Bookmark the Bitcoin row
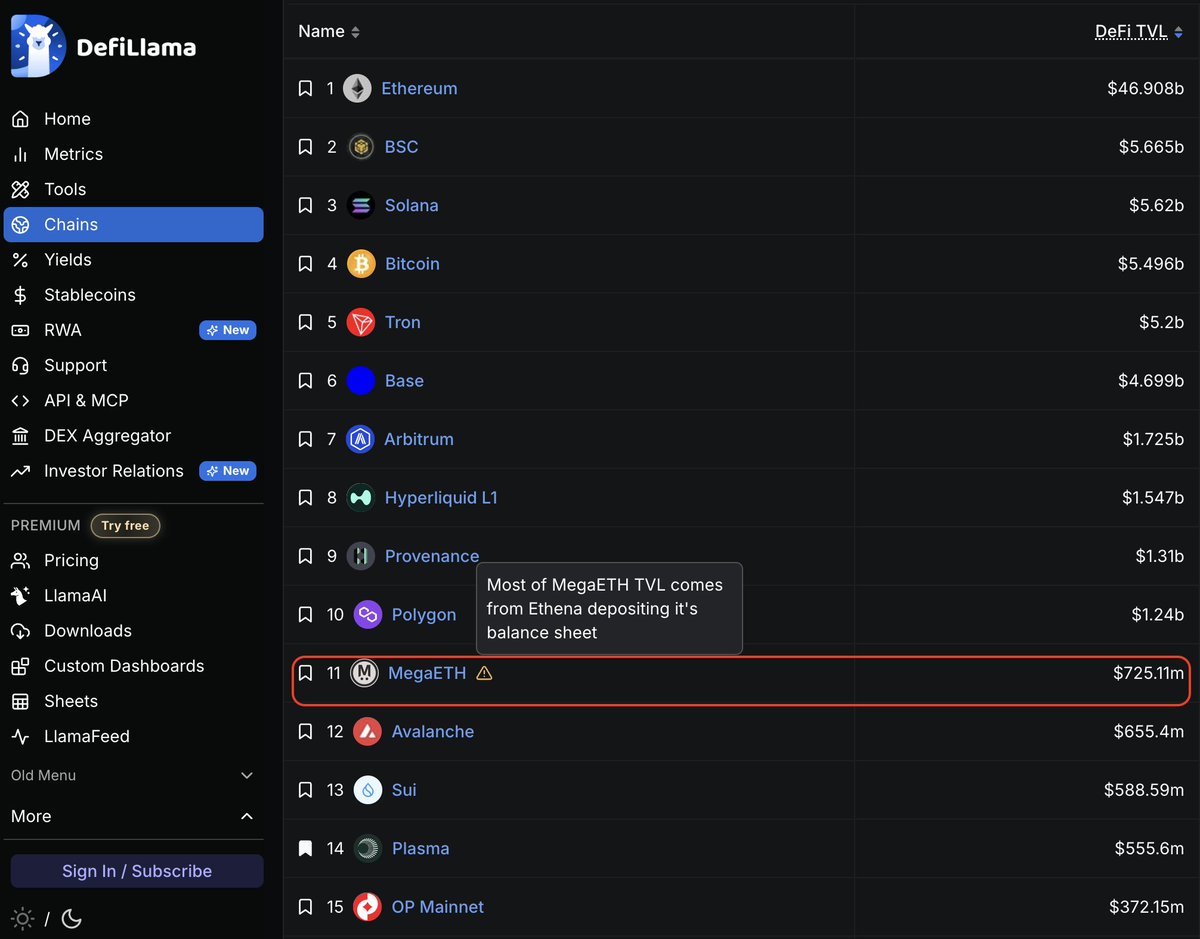Viewport: 1200px width, 939px height. [x=306, y=264]
